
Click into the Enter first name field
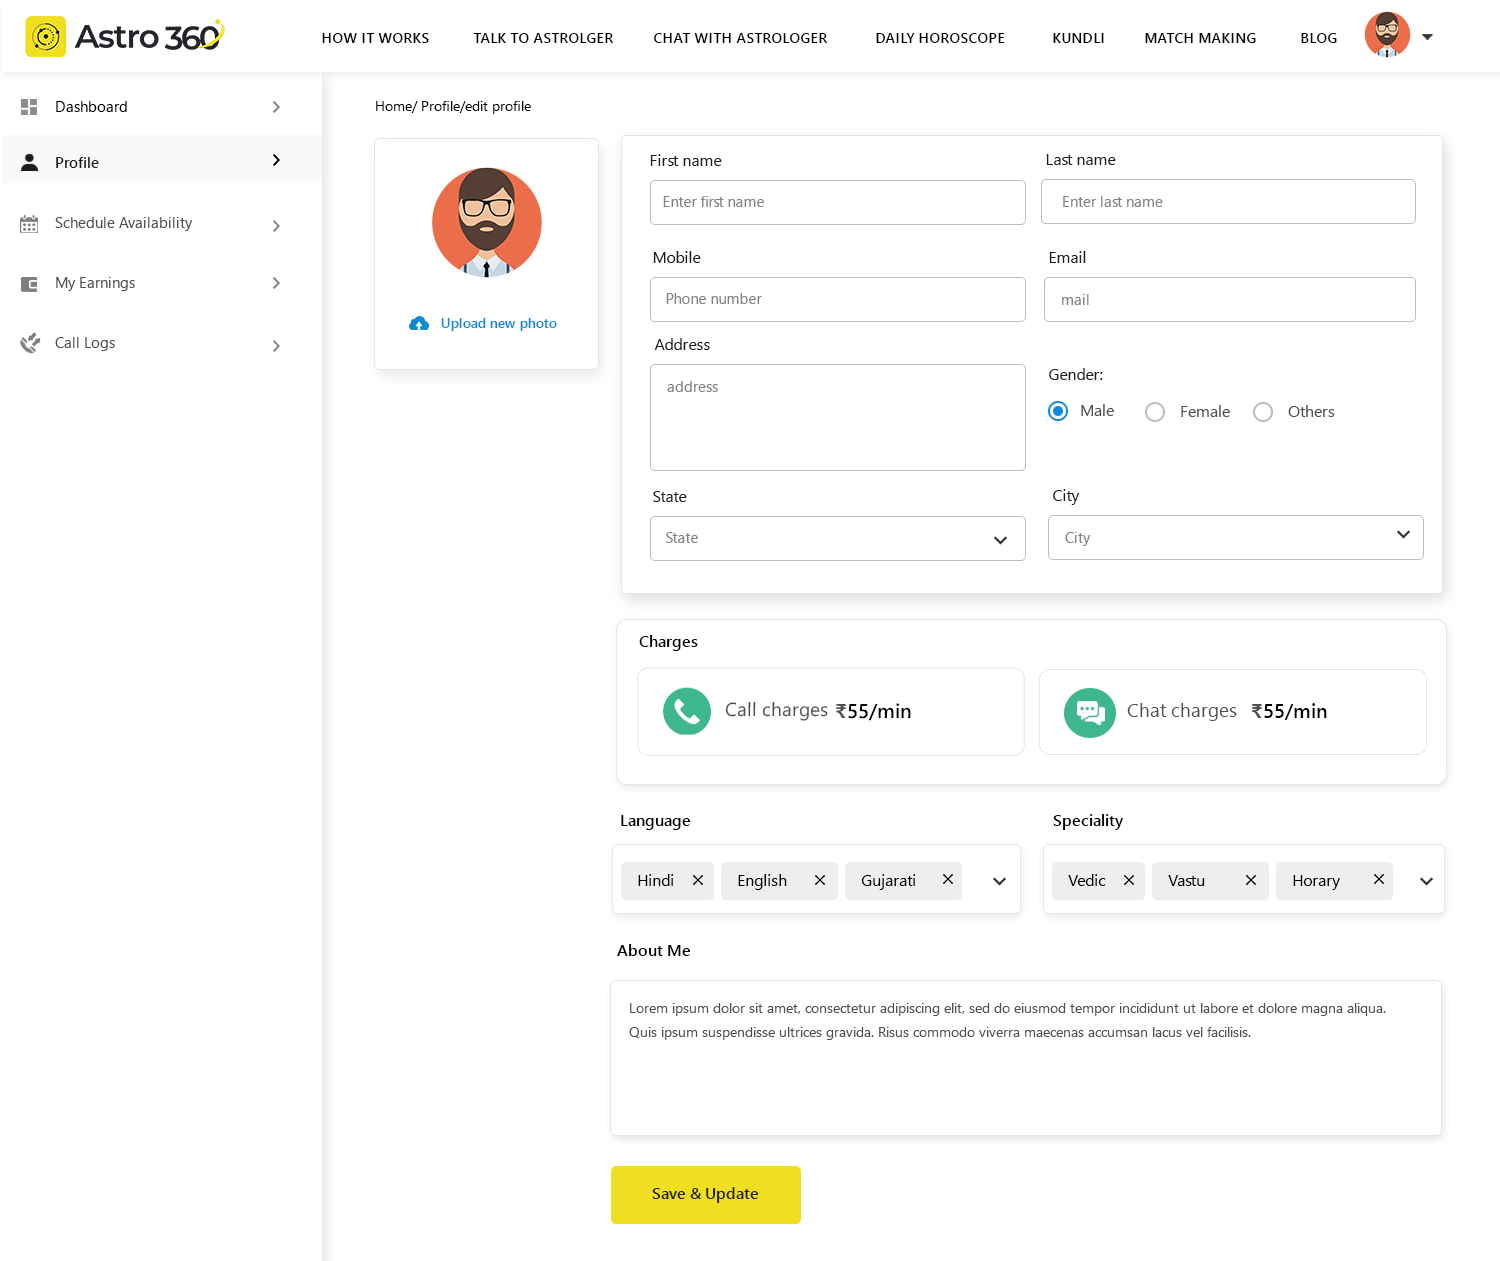click(x=837, y=202)
